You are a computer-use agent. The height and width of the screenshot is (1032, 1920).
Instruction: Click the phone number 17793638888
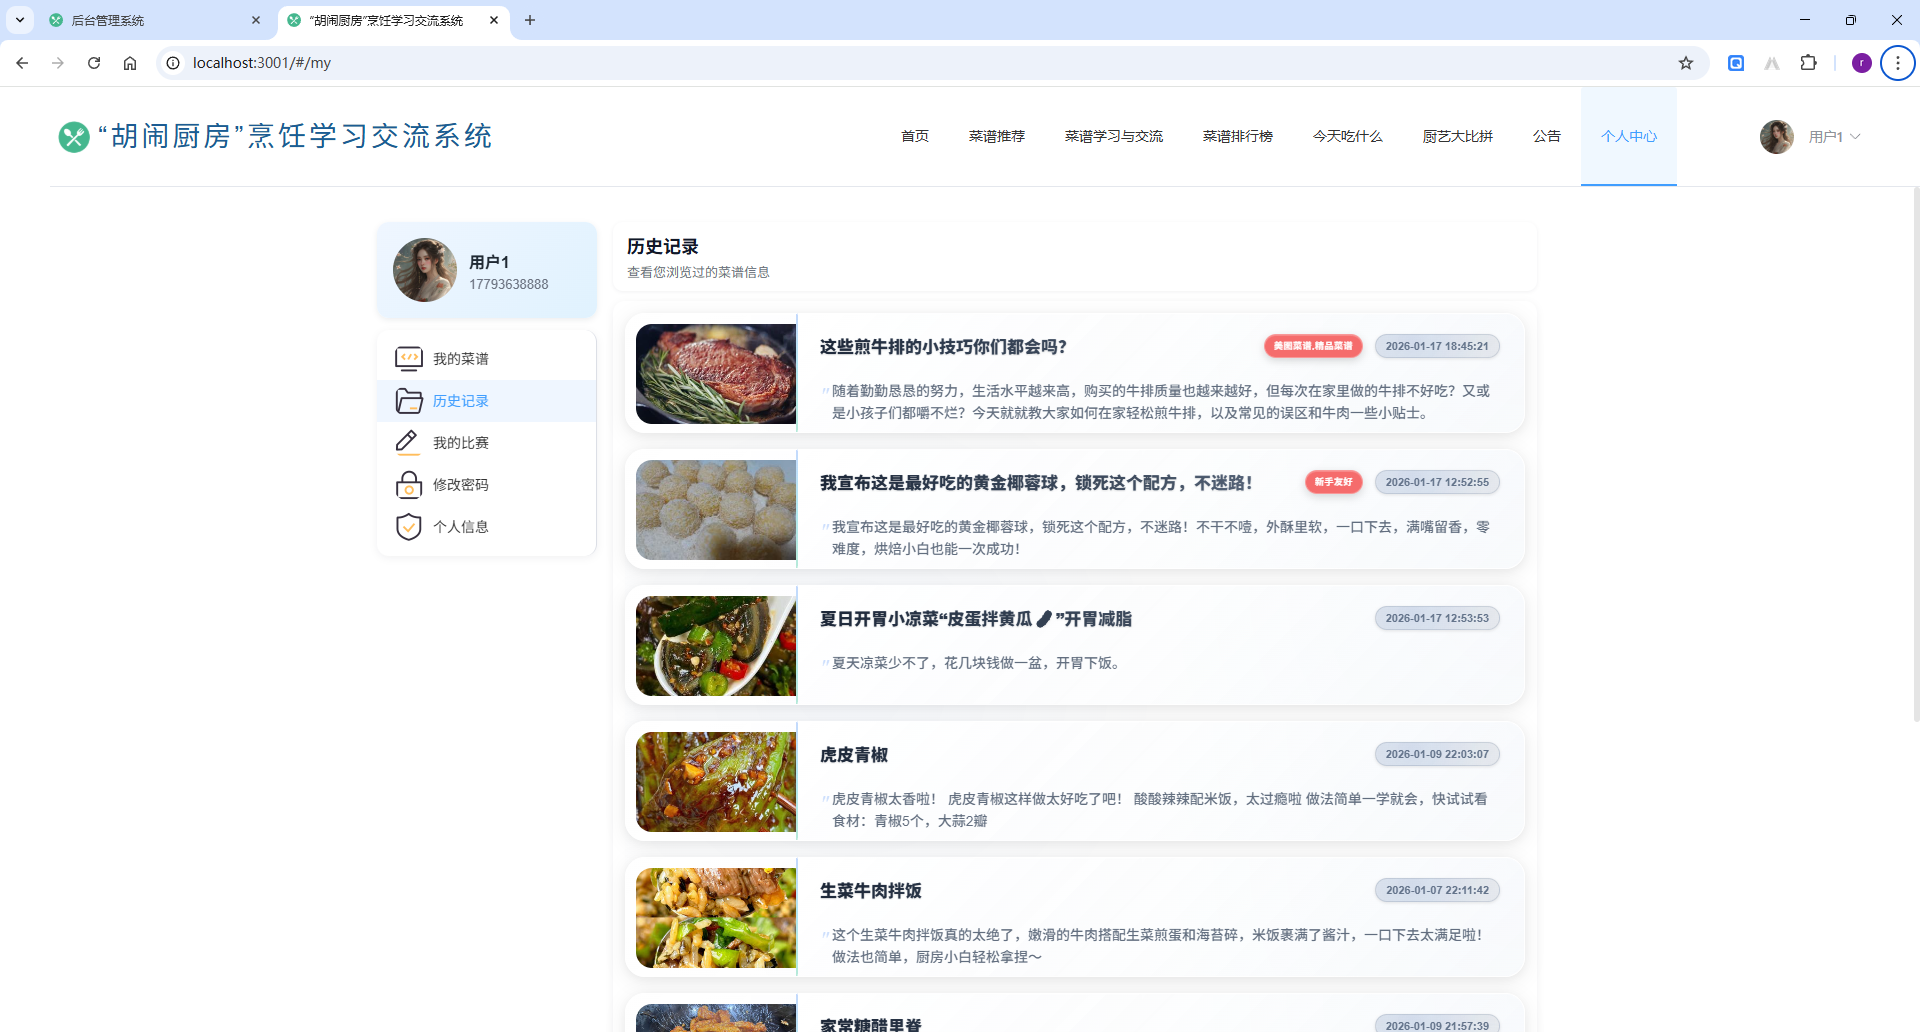(x=509, y=285)
